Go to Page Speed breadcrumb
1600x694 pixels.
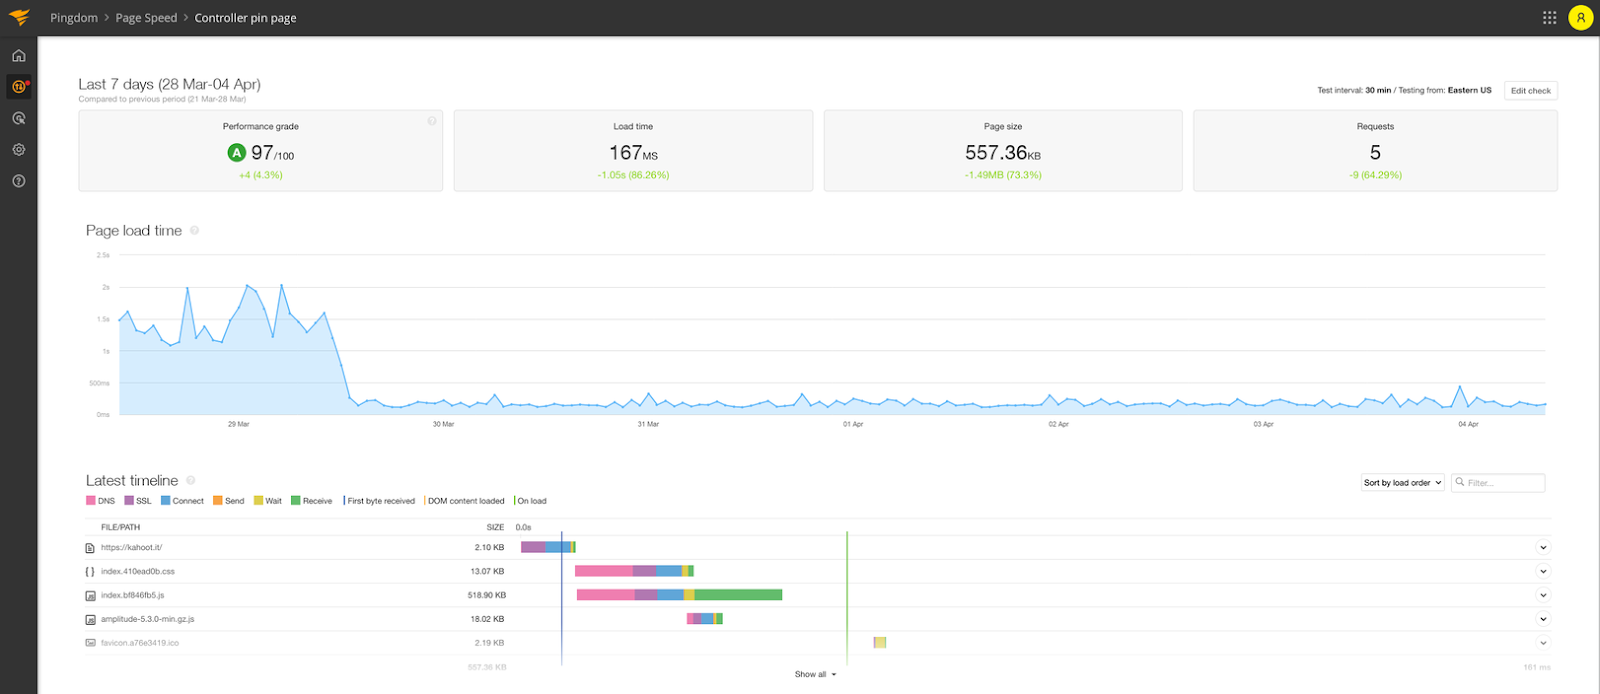click(146, 18)
